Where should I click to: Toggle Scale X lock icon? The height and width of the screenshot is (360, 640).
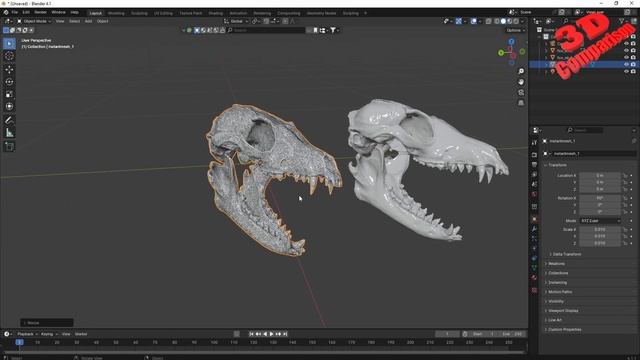click(625, 229)
